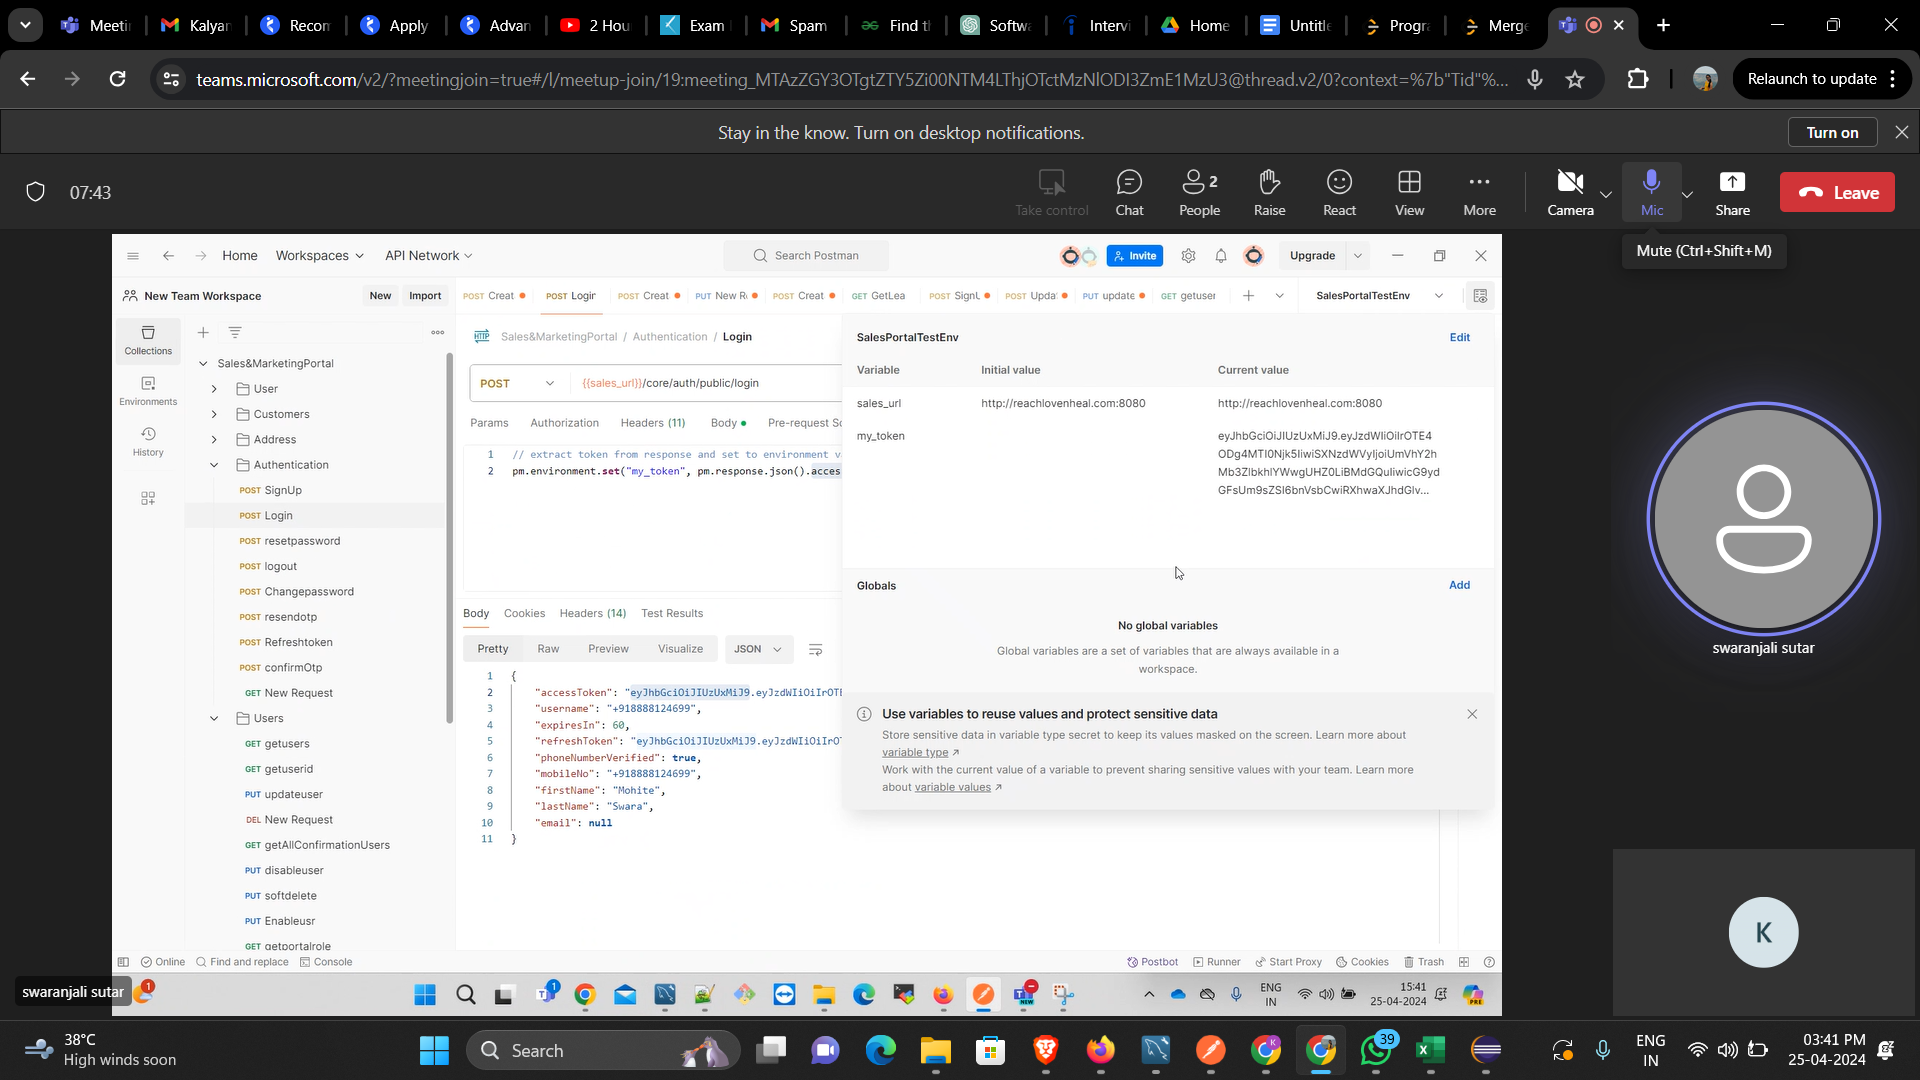
Task: Dismiss the desktop notifications banner
Action: coord(1902,132)
